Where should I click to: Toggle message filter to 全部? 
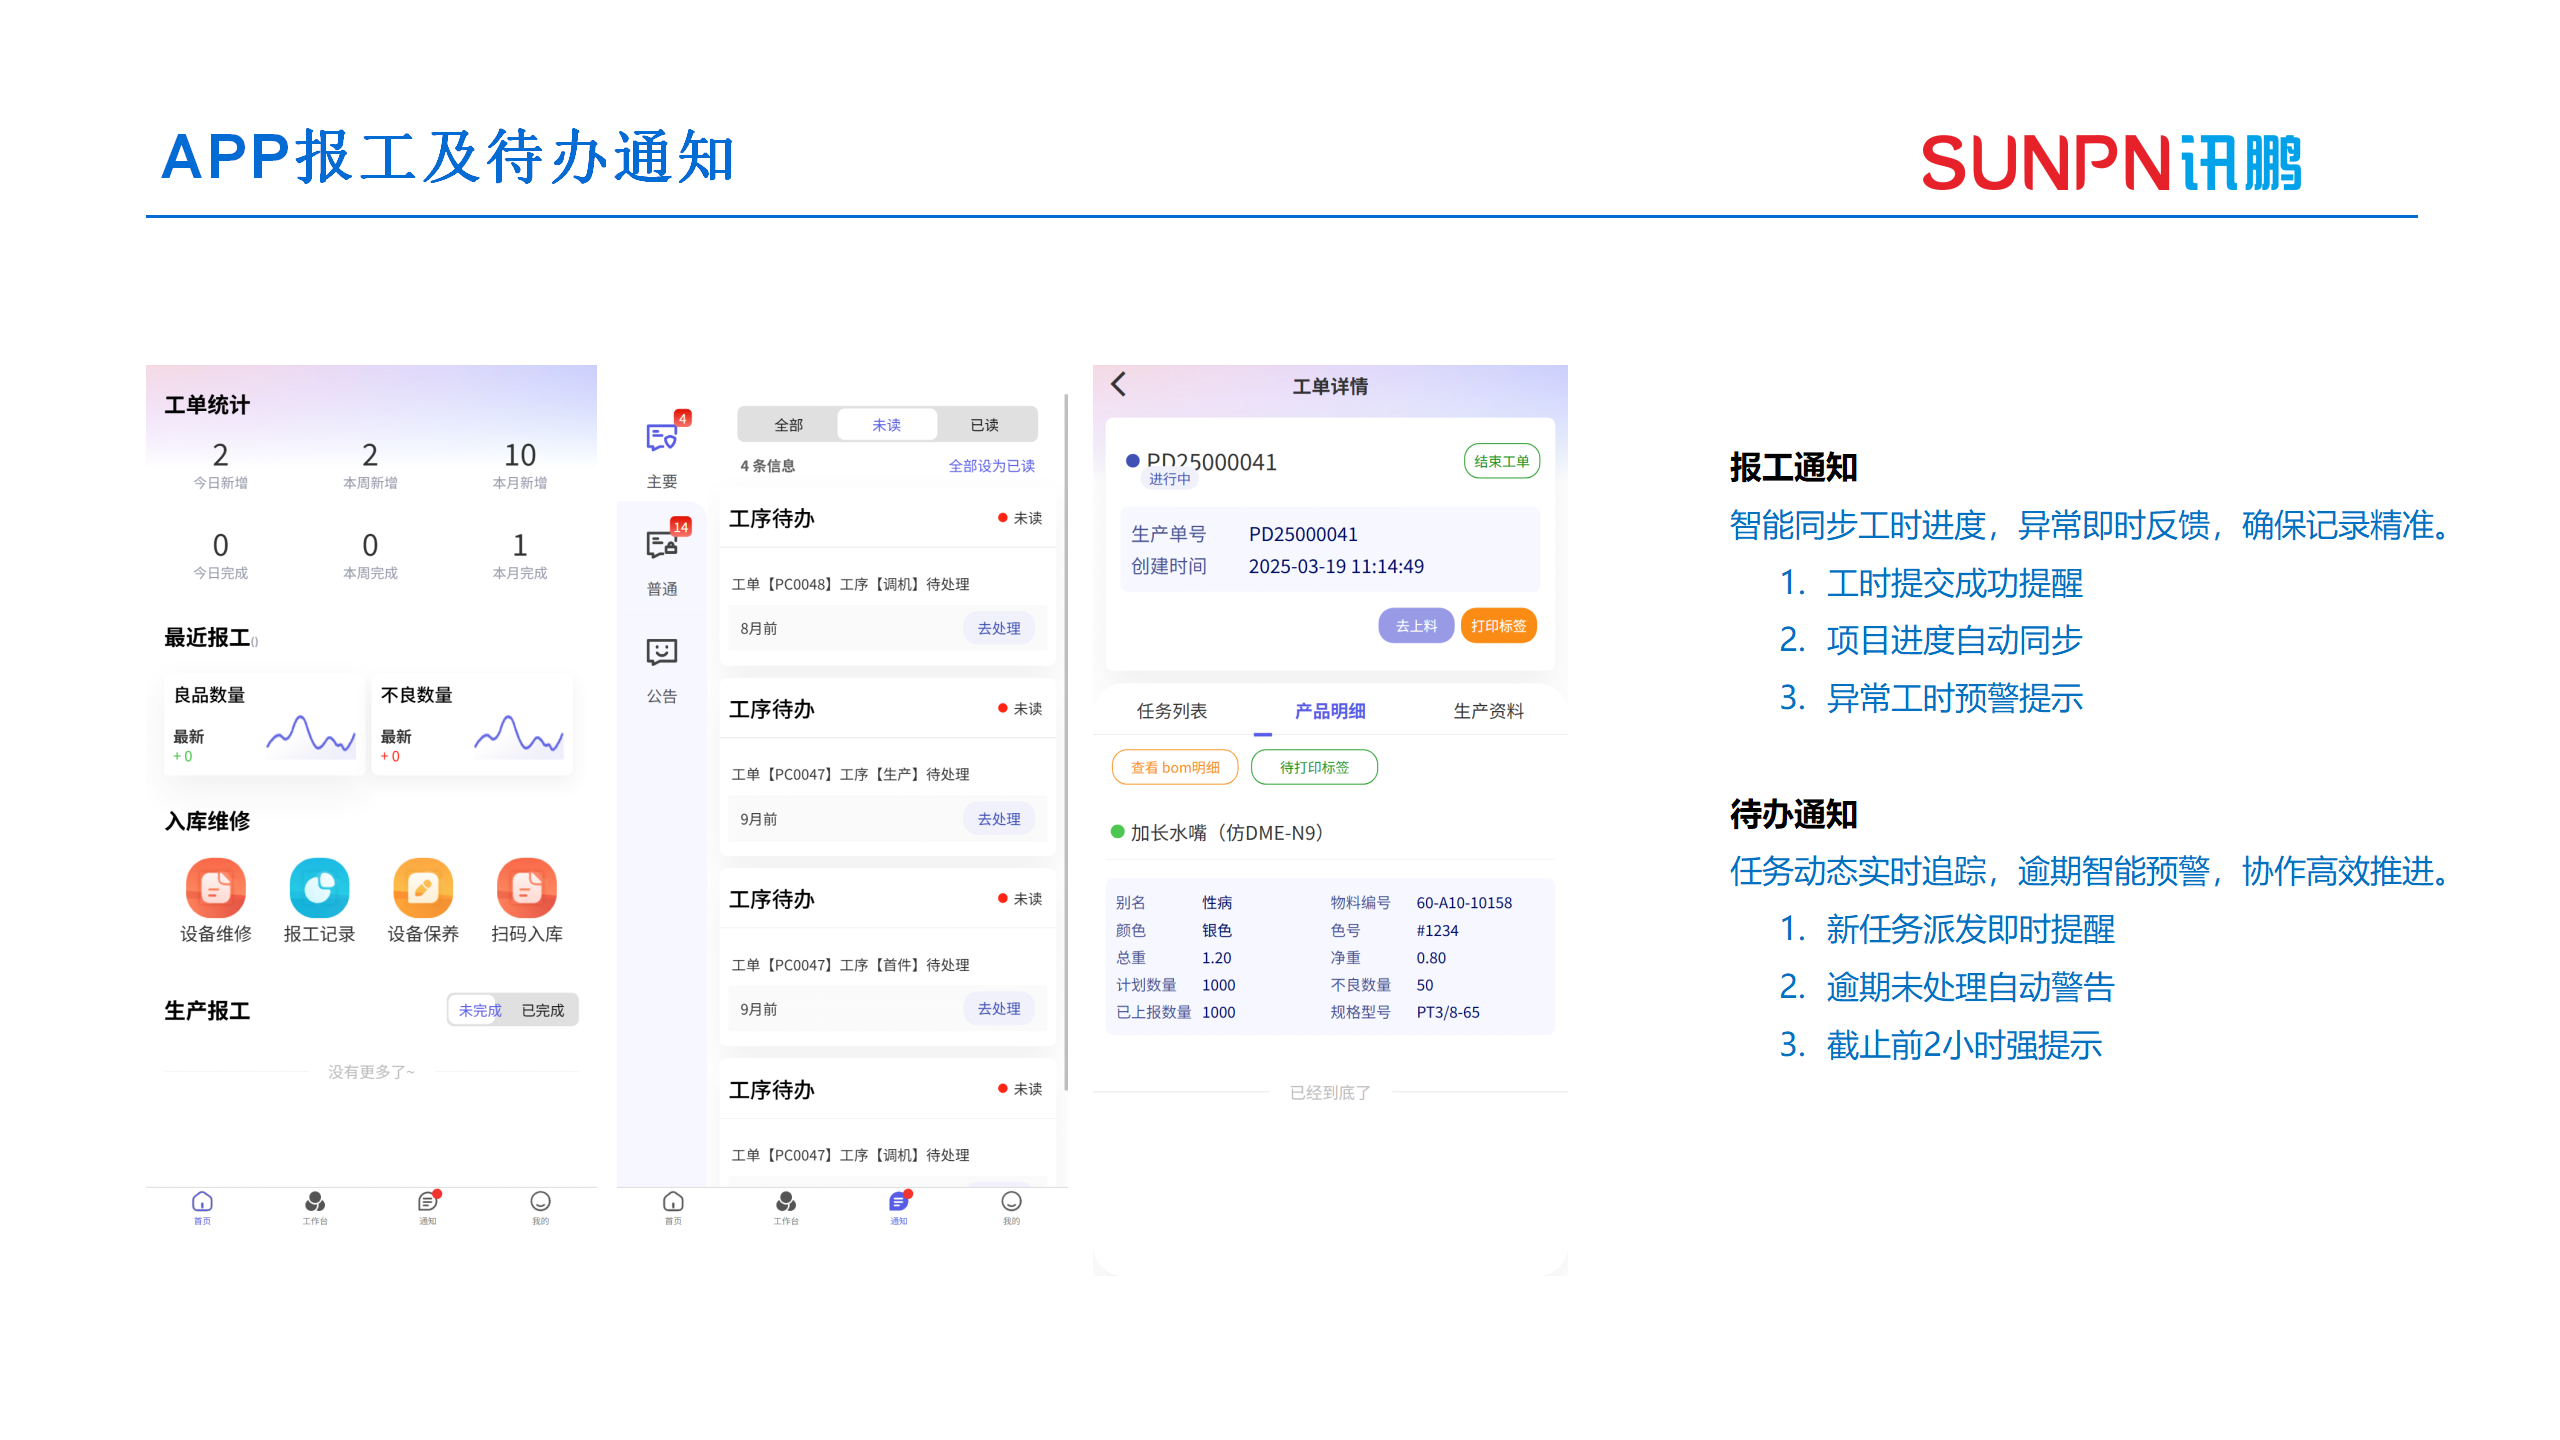tap(788, 424)
